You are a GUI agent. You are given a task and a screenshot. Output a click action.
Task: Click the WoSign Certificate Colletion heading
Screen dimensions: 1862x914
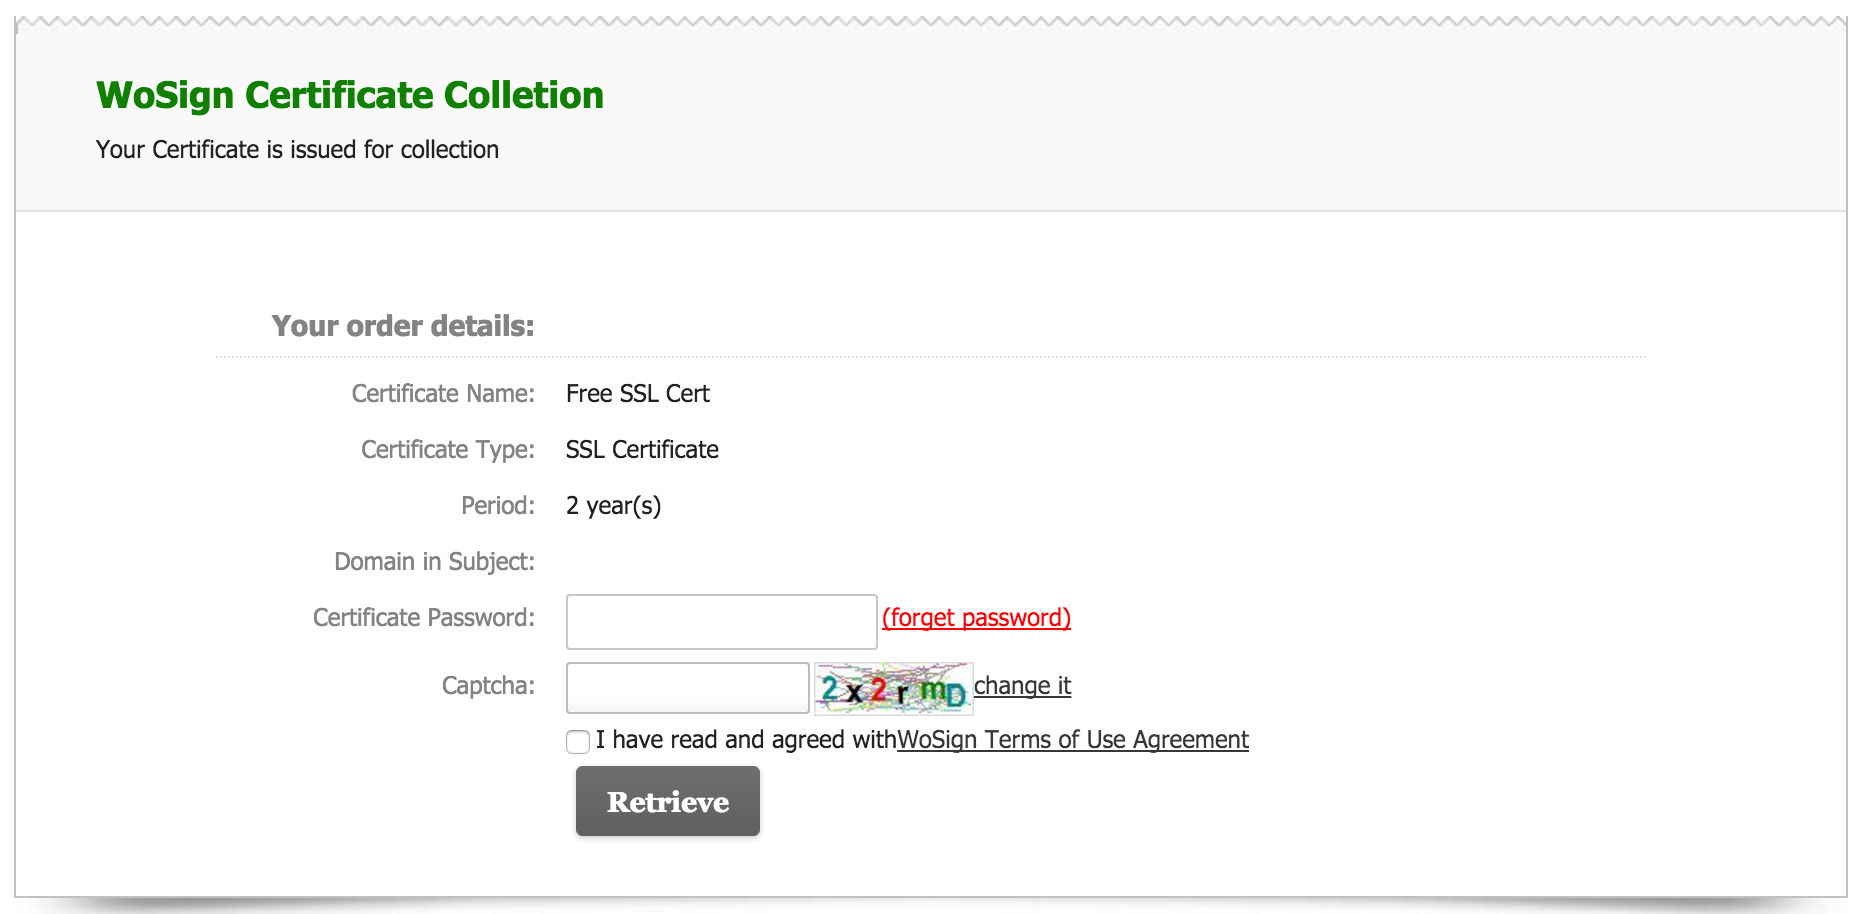(x=350, y=95)
